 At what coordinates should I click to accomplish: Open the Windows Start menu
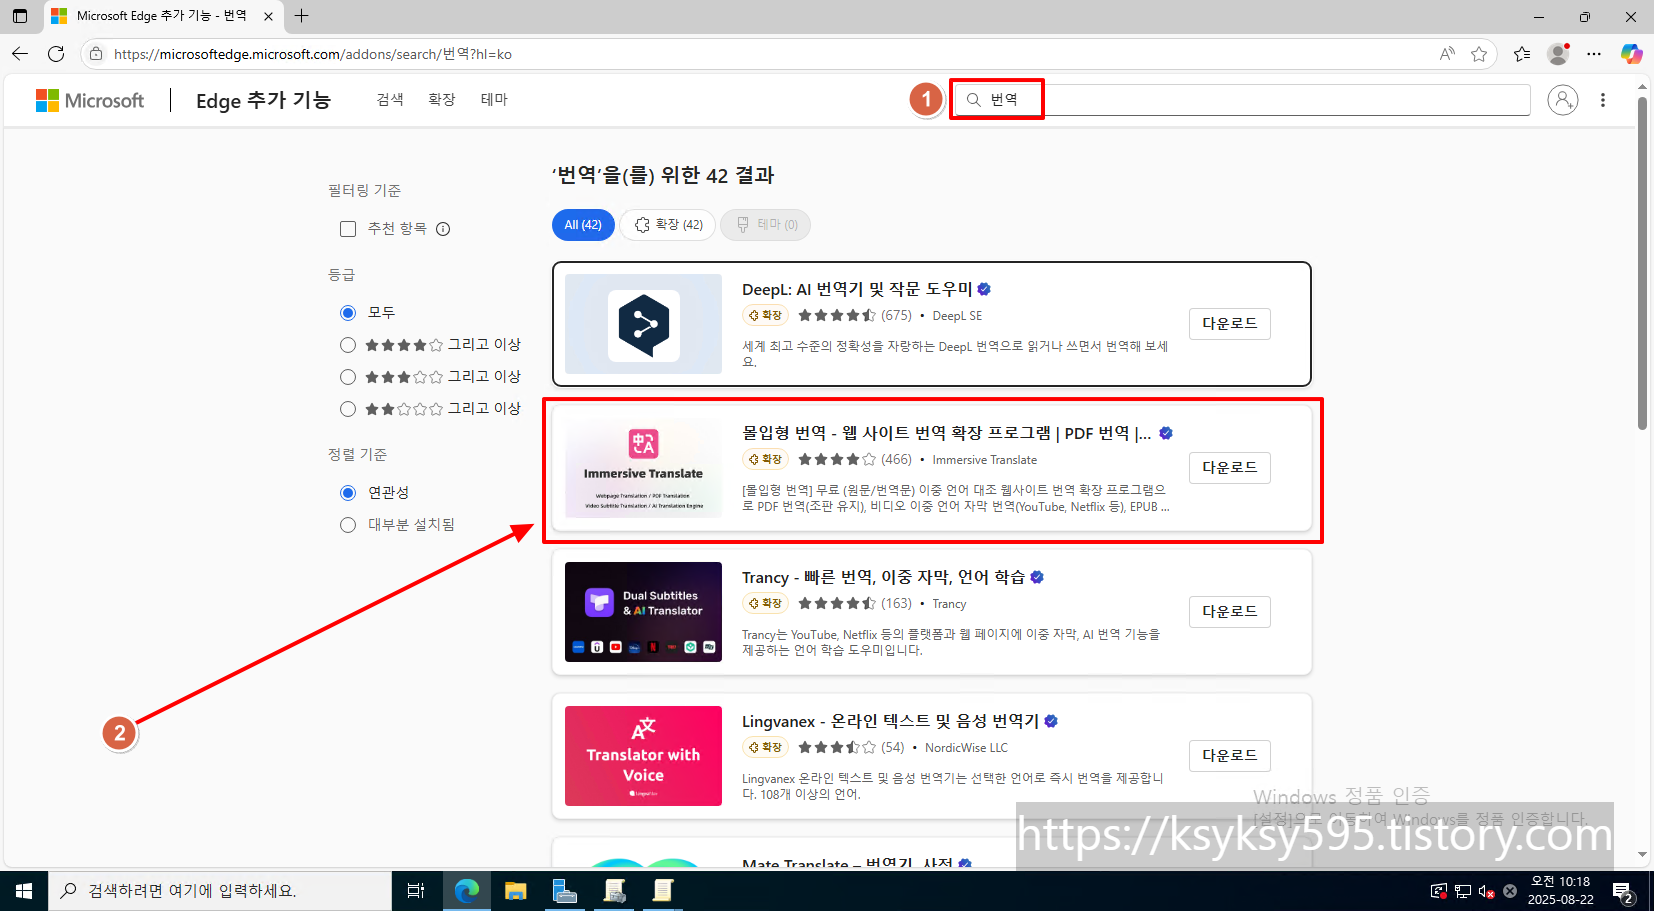pos(24,890)
